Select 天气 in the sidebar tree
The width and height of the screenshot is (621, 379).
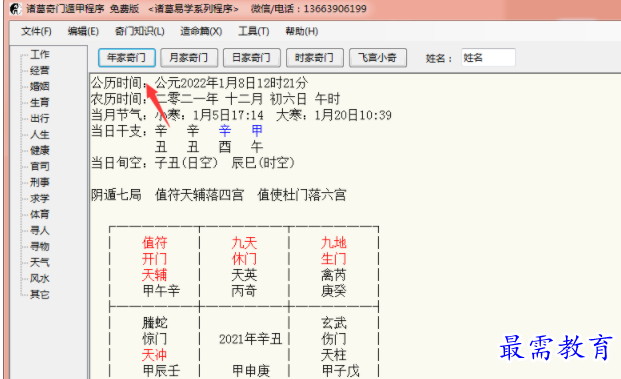point(40,262)
